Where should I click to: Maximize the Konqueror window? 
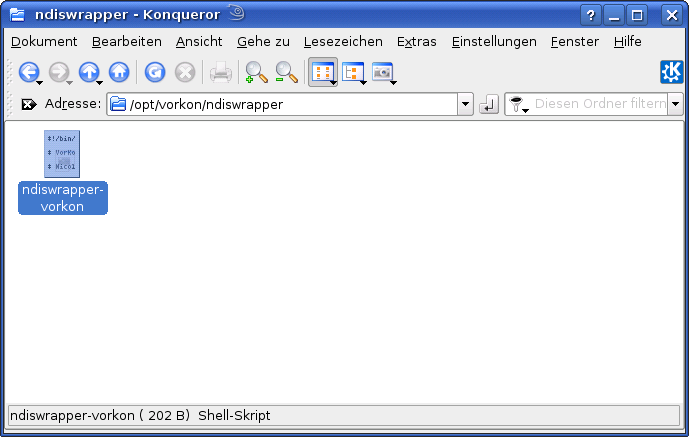(637, 15)
